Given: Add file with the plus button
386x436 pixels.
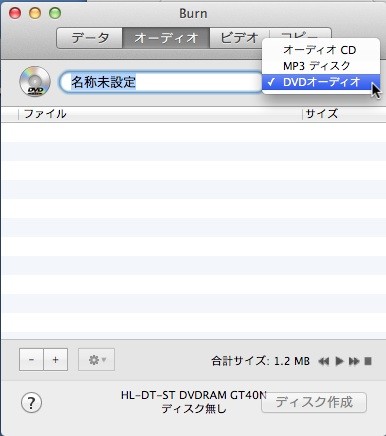Looking at the screenshot, I should pos(56,360).
